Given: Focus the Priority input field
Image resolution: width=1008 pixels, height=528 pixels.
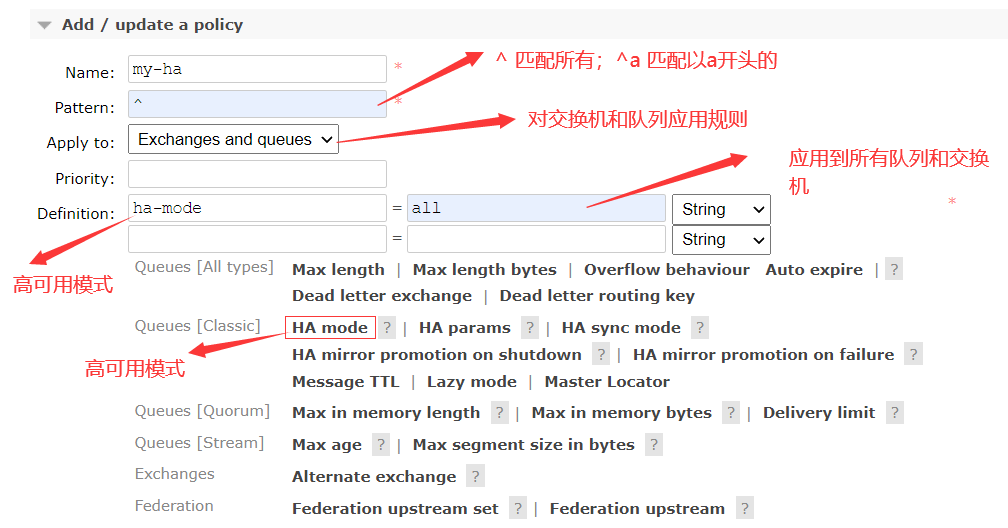Looking at the screenshot, I should (257, 175).
